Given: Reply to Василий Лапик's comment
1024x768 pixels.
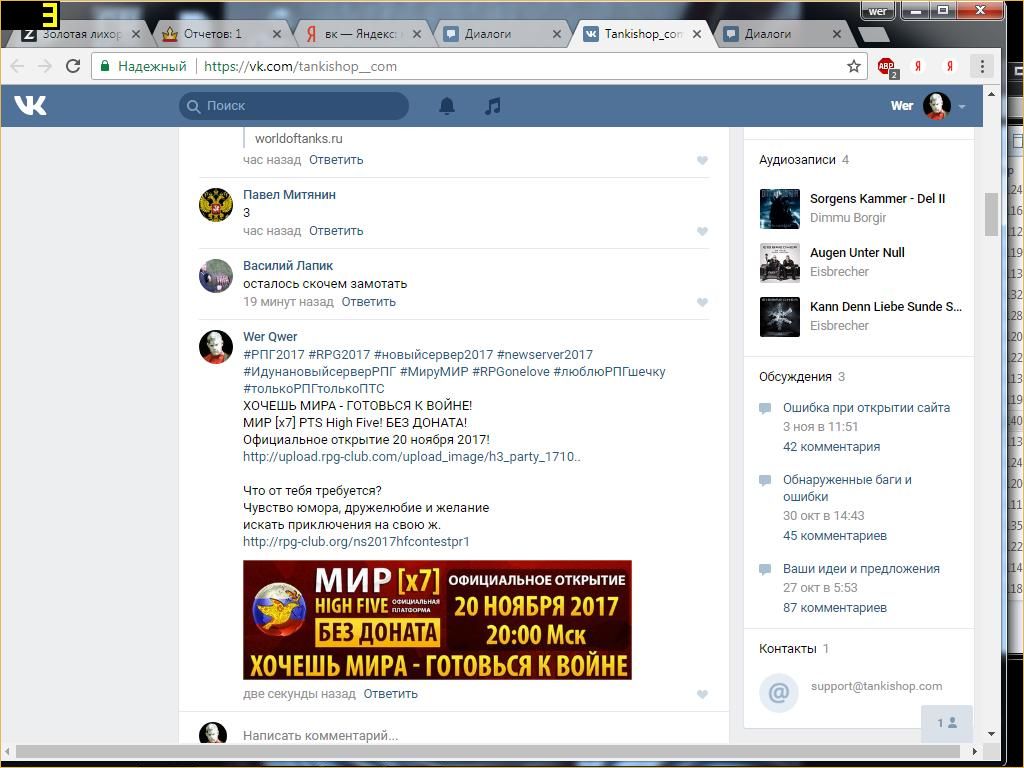Looking at the screenshot, I should [368, 302].
